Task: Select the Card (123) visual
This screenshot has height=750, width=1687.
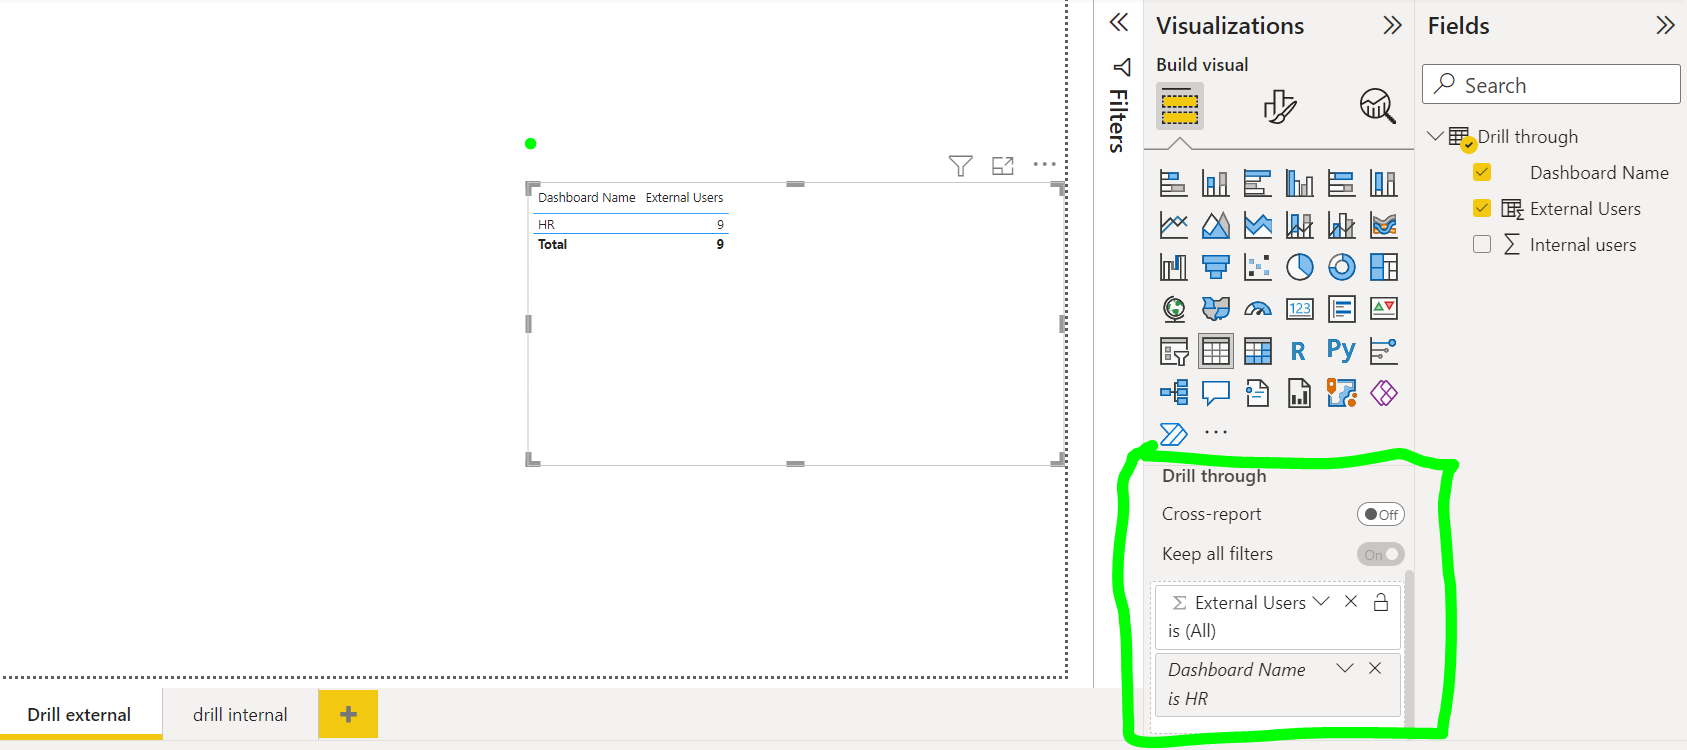Action: point(1300,309)
